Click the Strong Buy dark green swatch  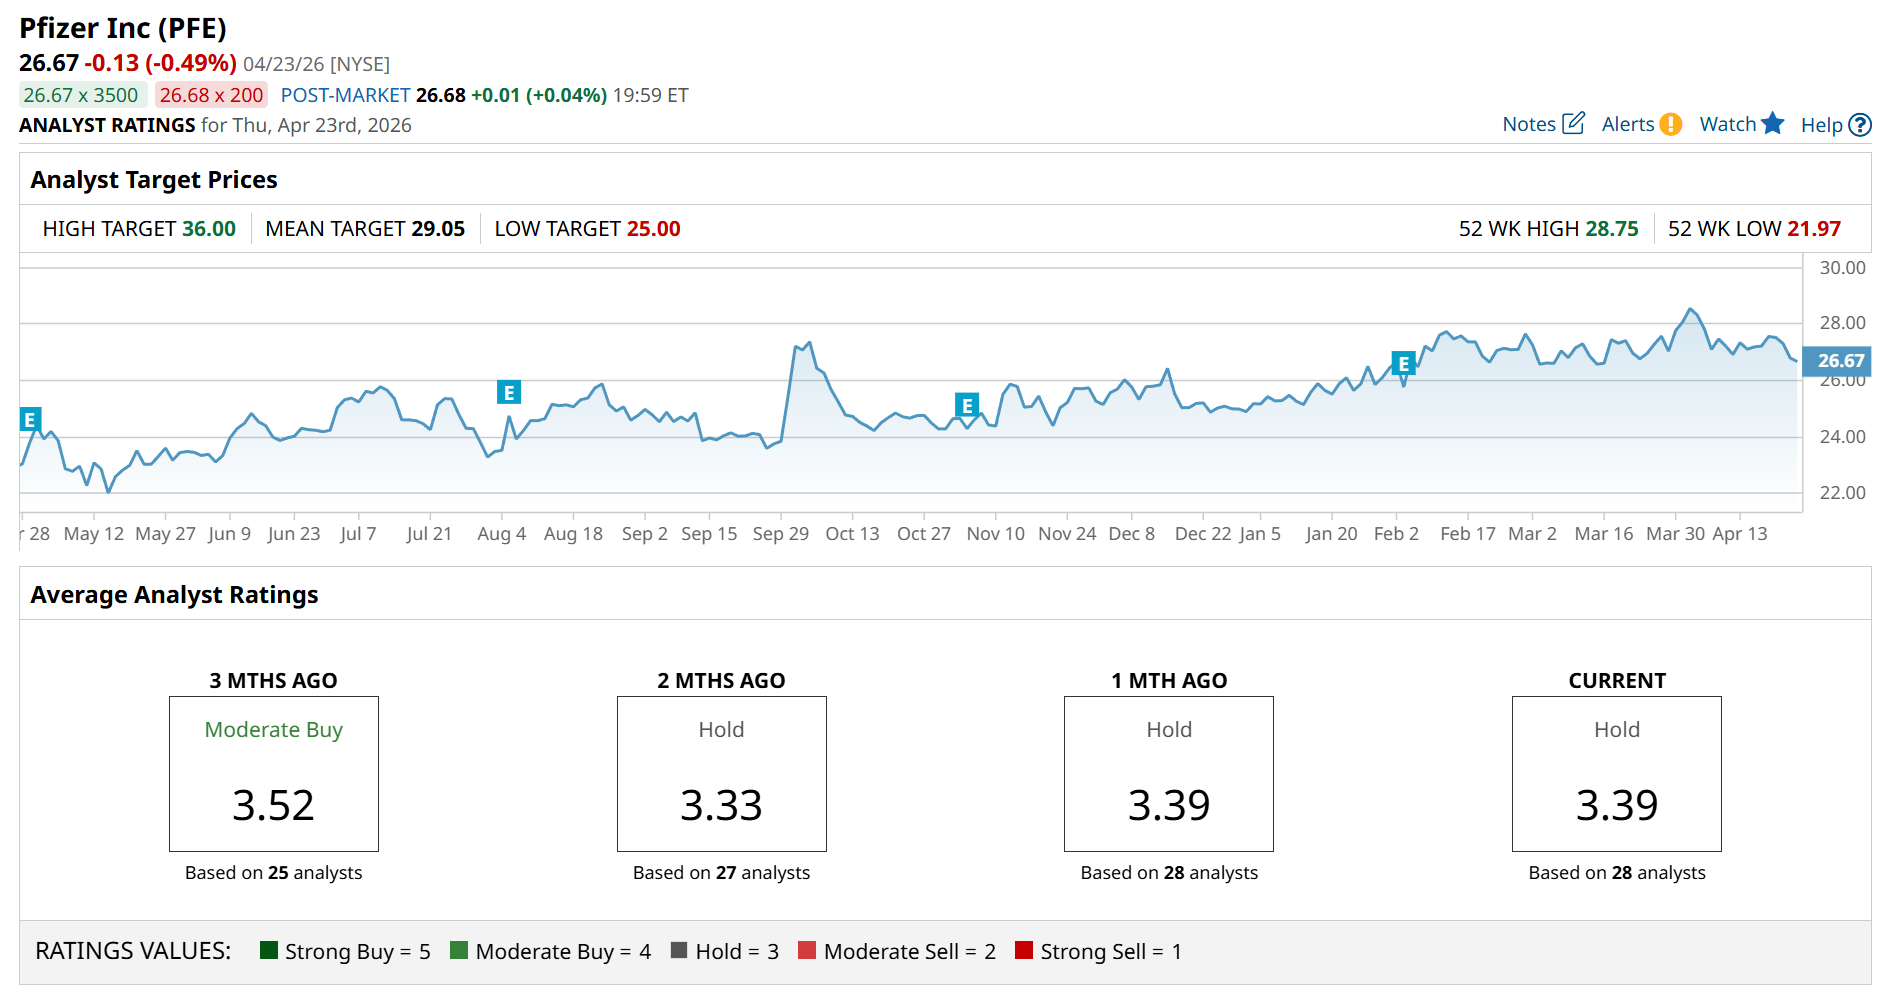268,950
